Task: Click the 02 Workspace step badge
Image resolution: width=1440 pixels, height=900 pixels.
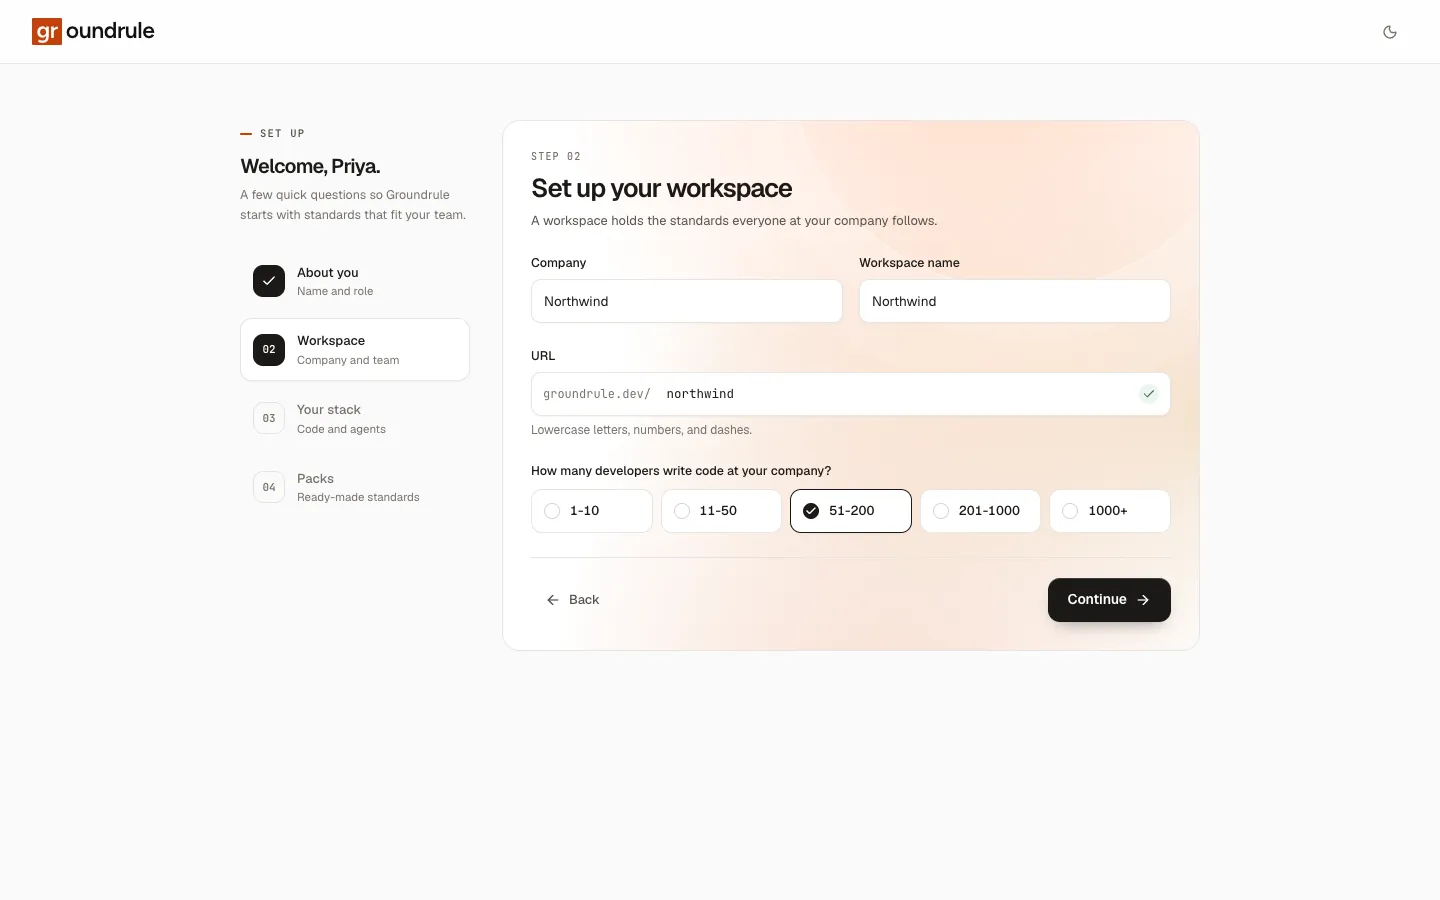Action: (269, 350)
